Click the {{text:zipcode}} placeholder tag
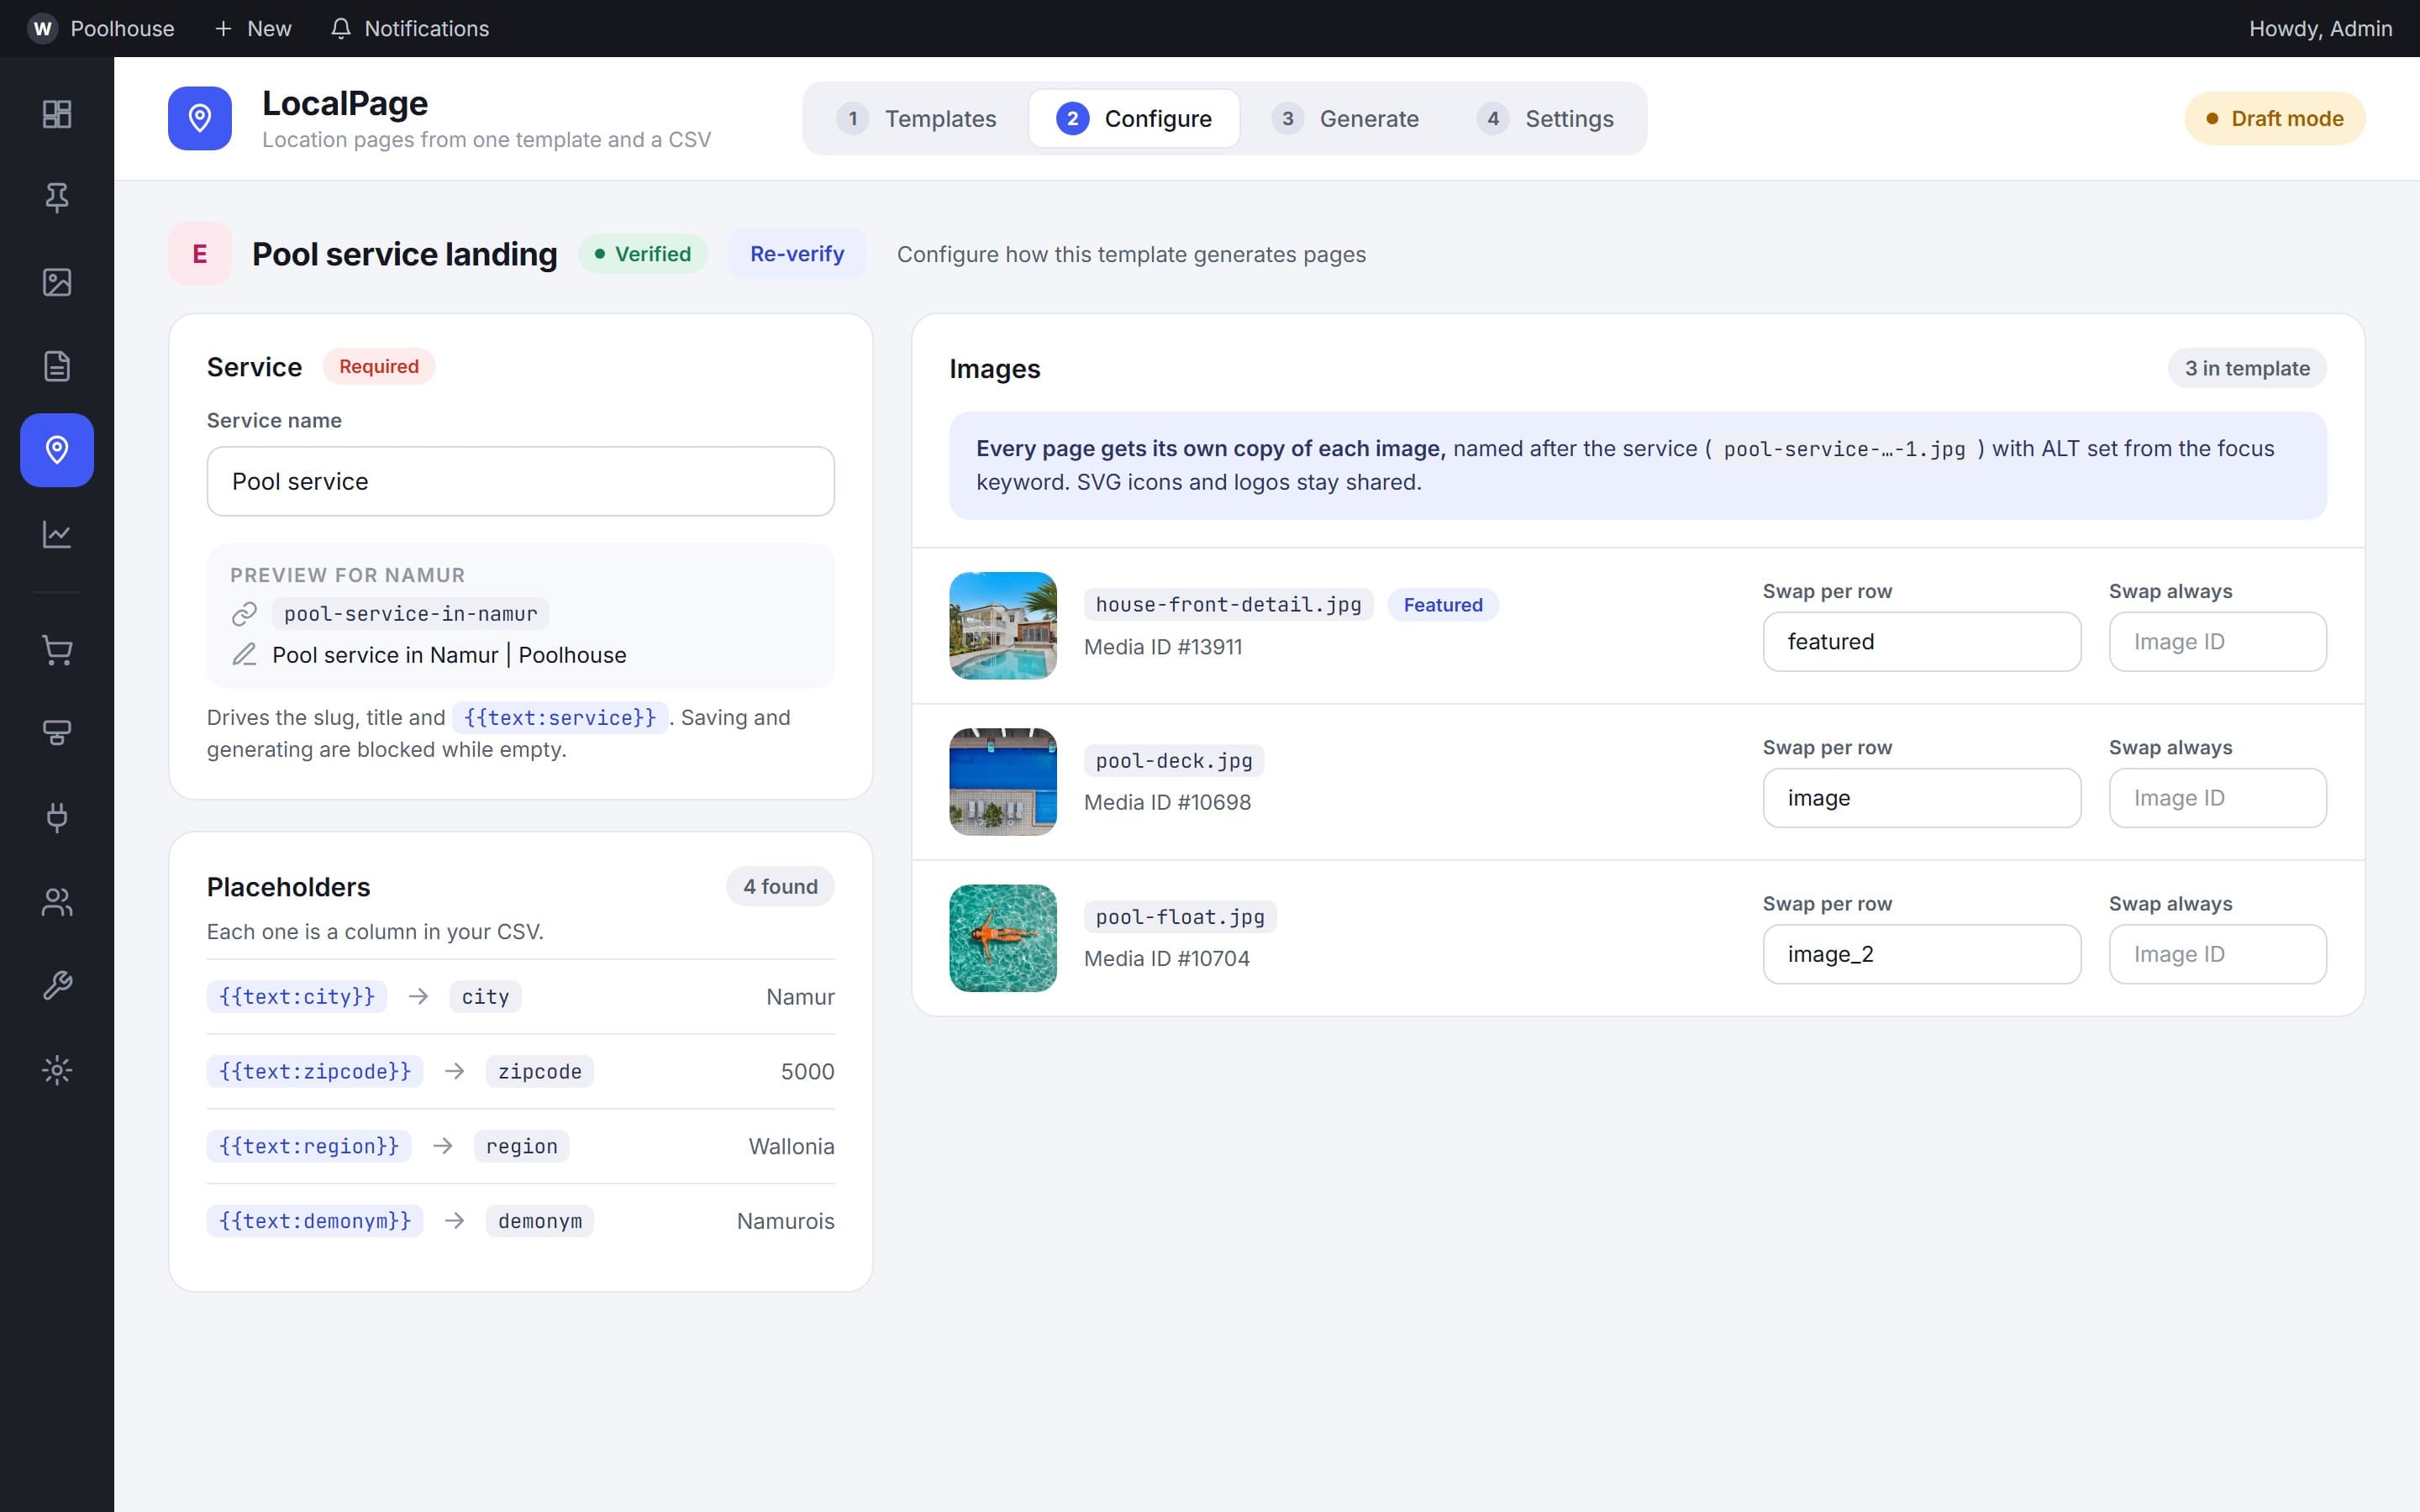 coord(315,1071)
